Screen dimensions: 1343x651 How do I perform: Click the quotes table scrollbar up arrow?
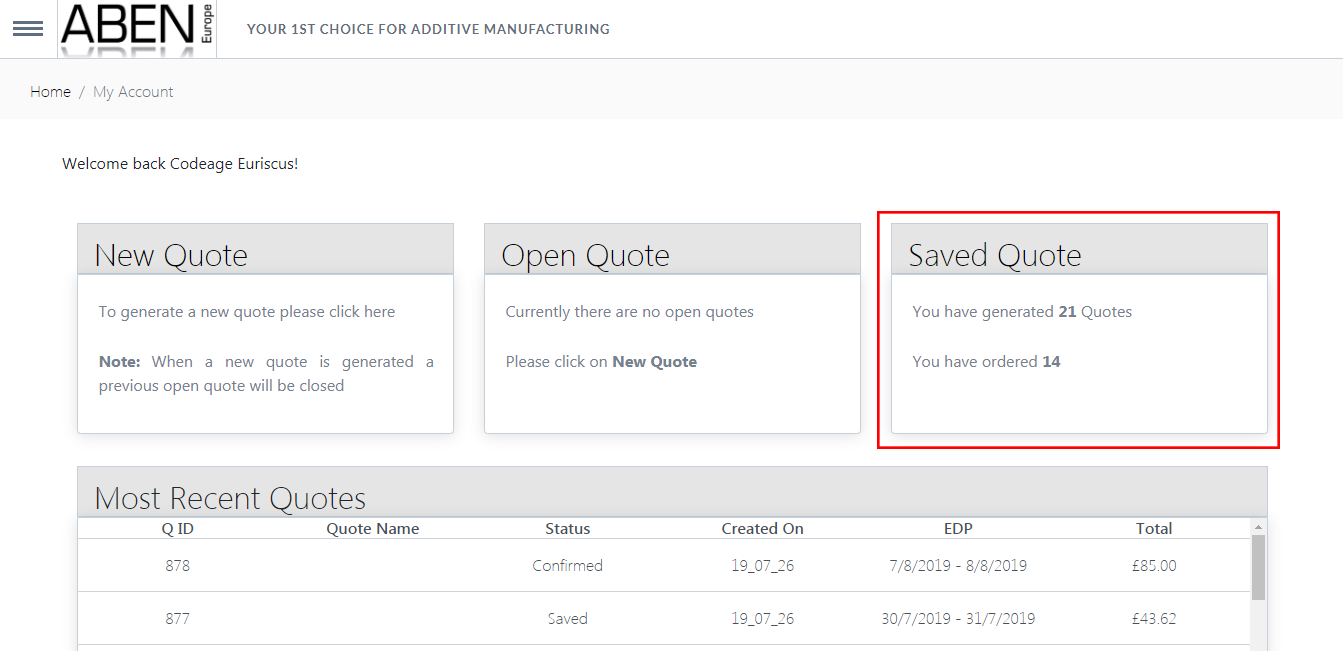1258,527
